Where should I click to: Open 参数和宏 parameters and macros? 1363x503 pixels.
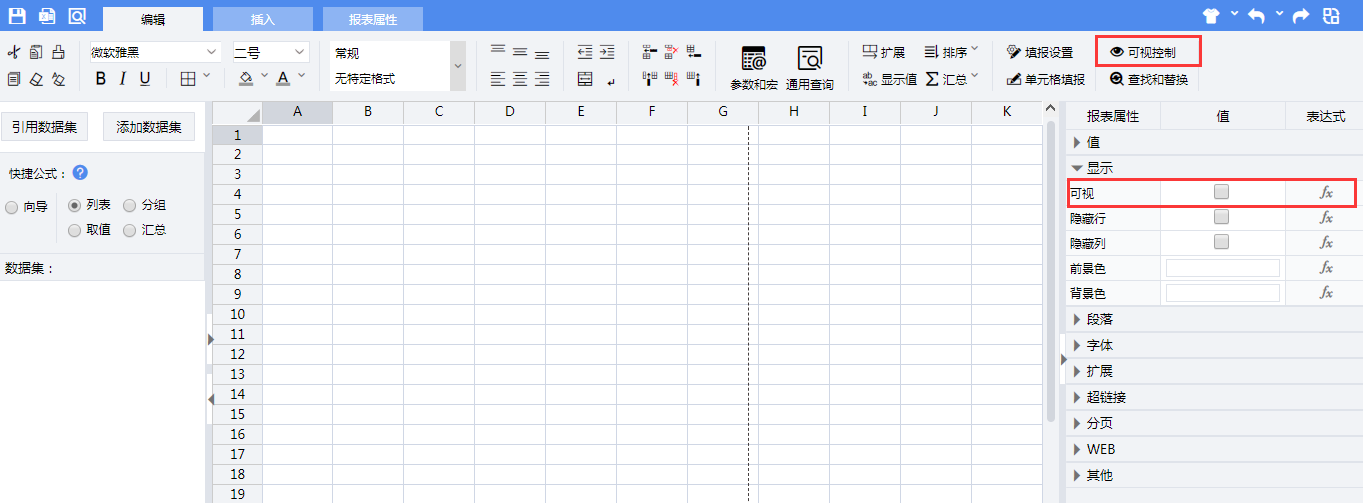753,68
